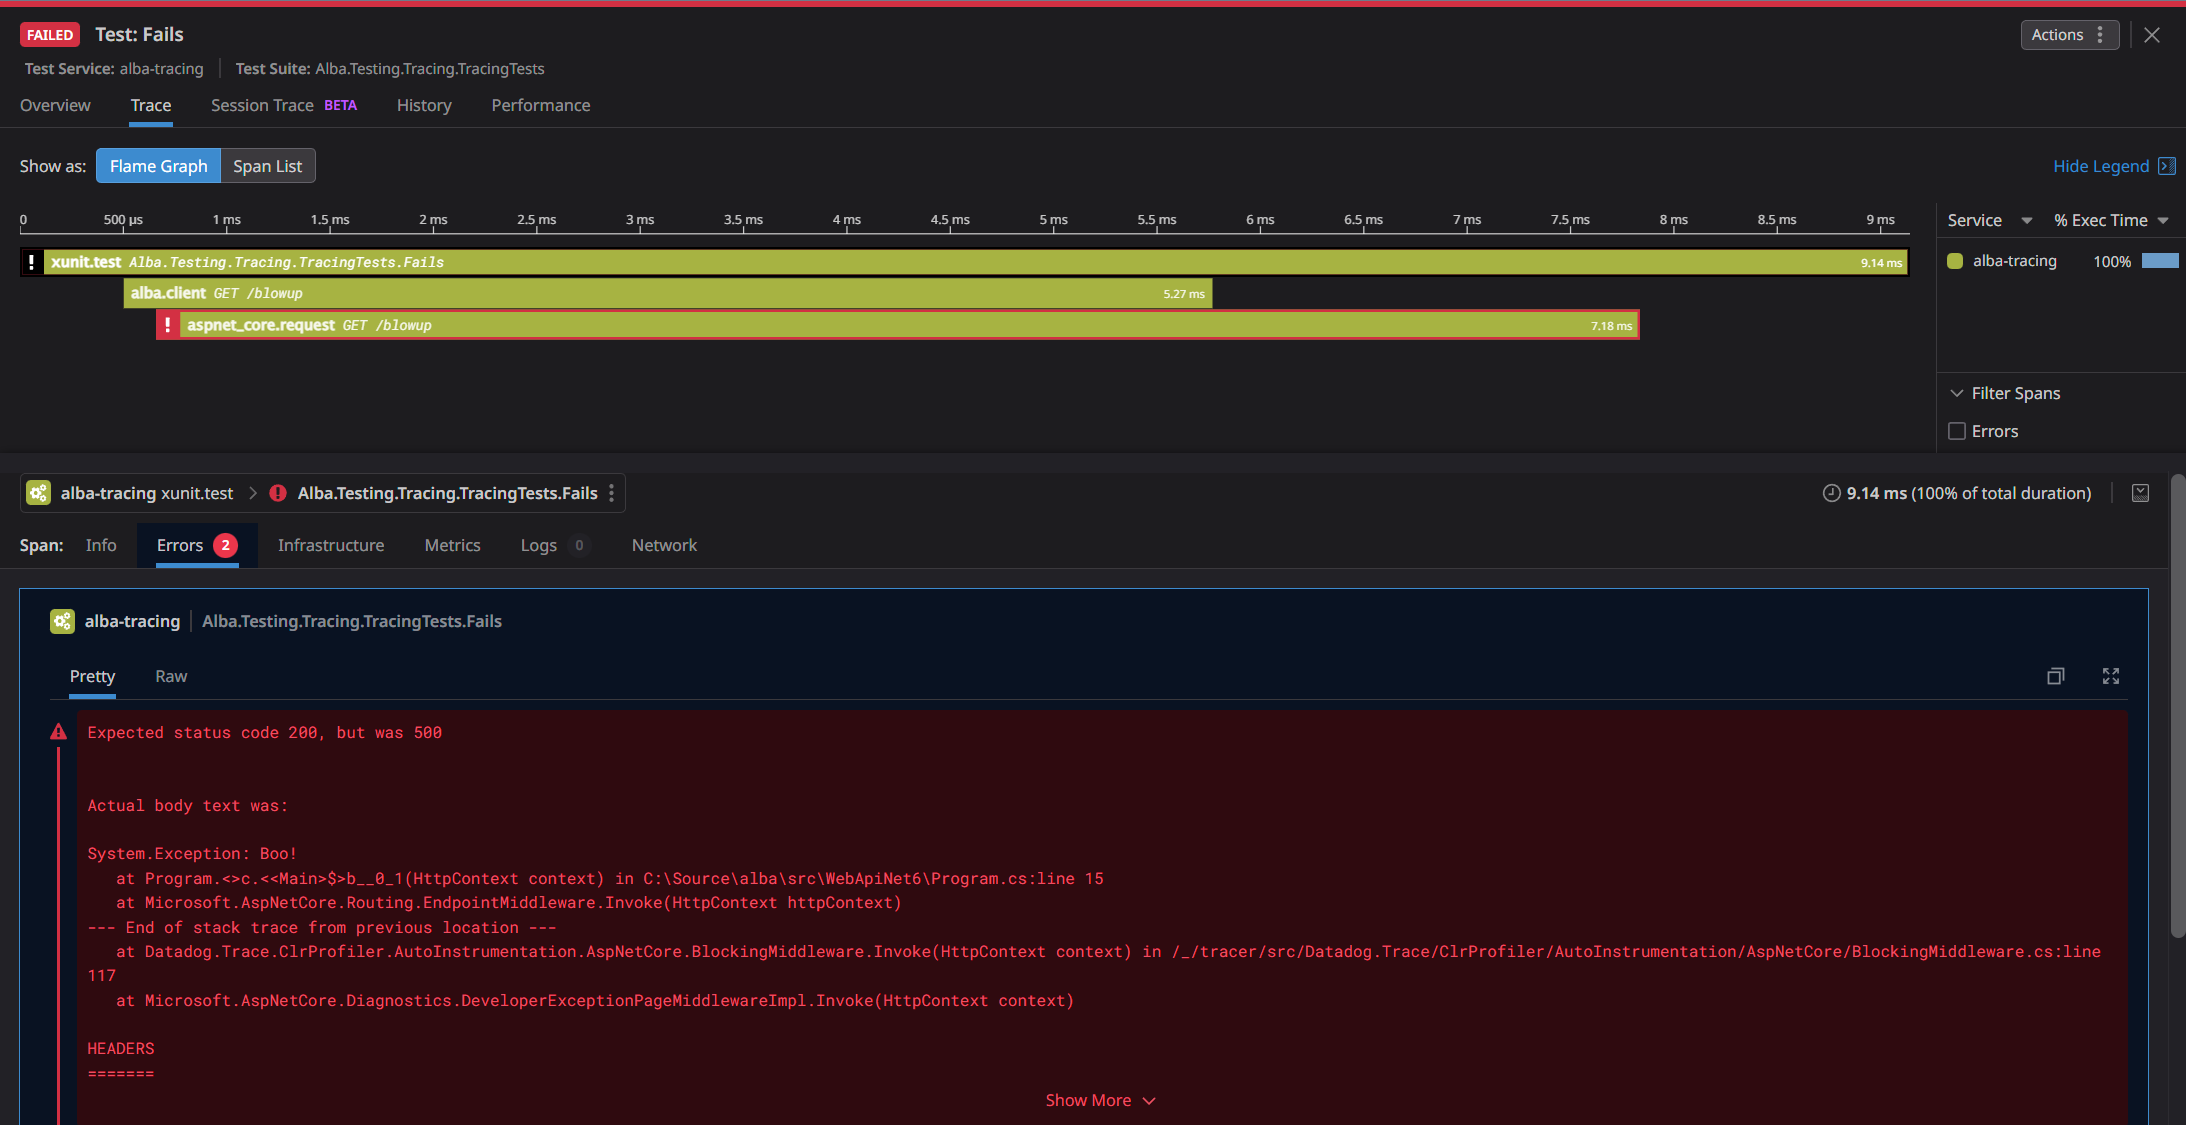Click alba-tracing icon in error card
Screen dimensions: 2186x1125
(62, 621)
